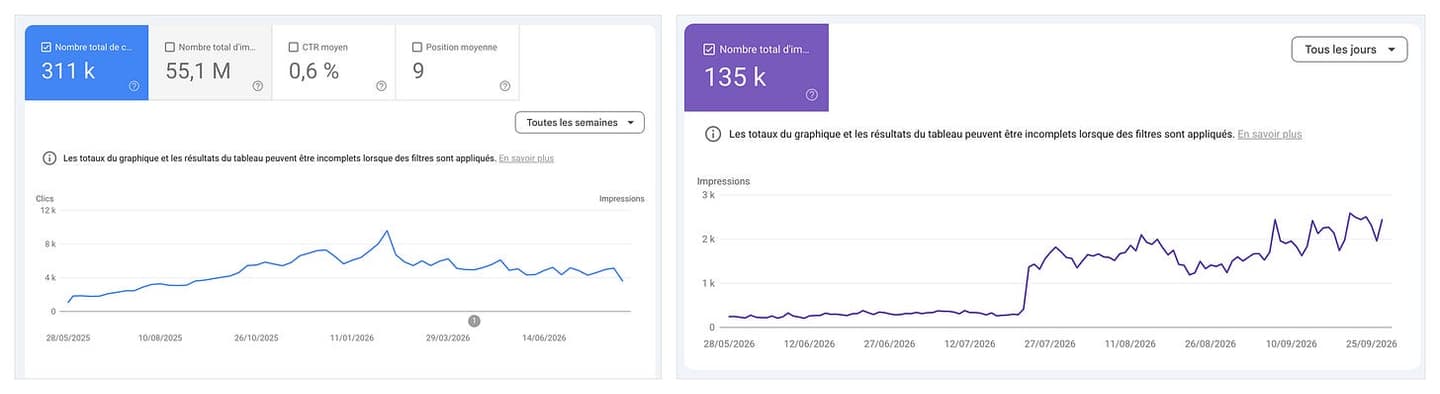This screenshot has width=1440, height=394.
Task: Open help icon on total clicks card
Action: 134,86
